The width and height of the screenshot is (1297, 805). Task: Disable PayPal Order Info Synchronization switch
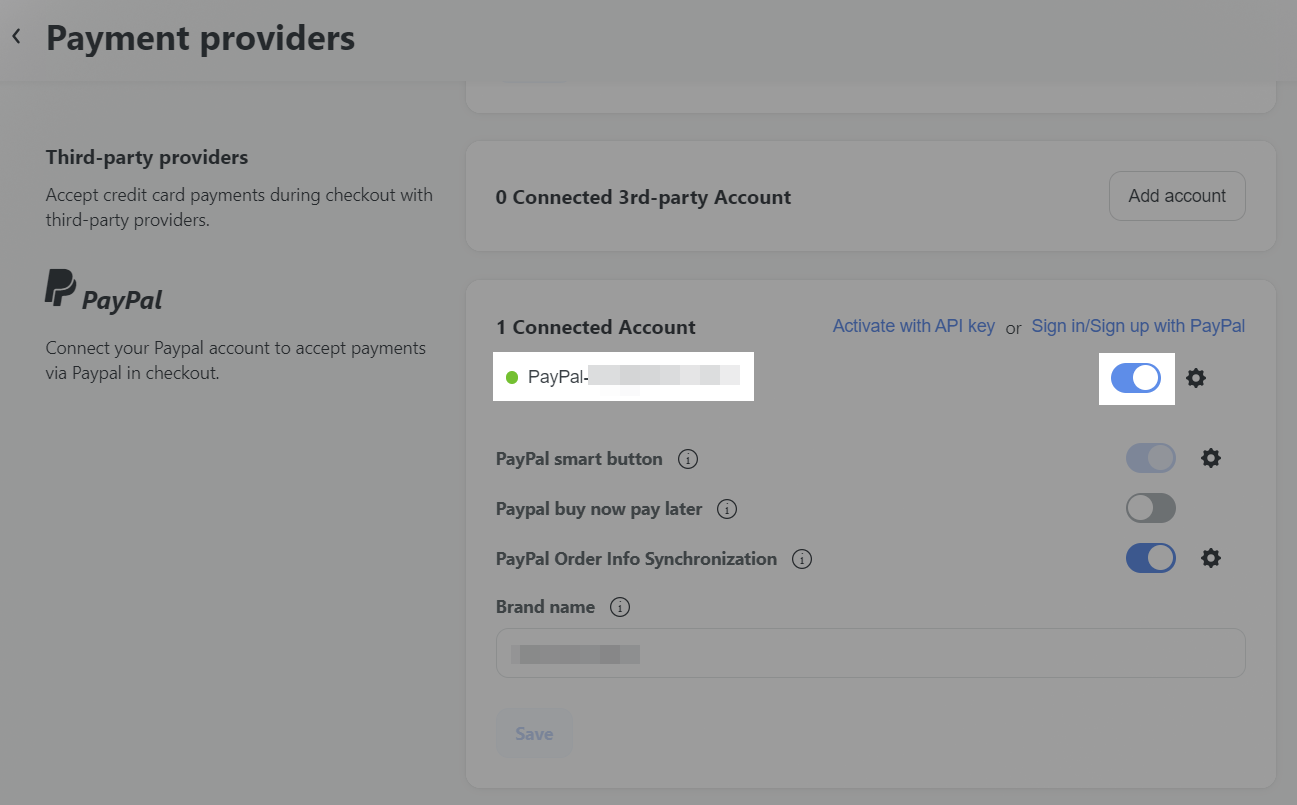pyautogui.click(x=1150, y=558)
